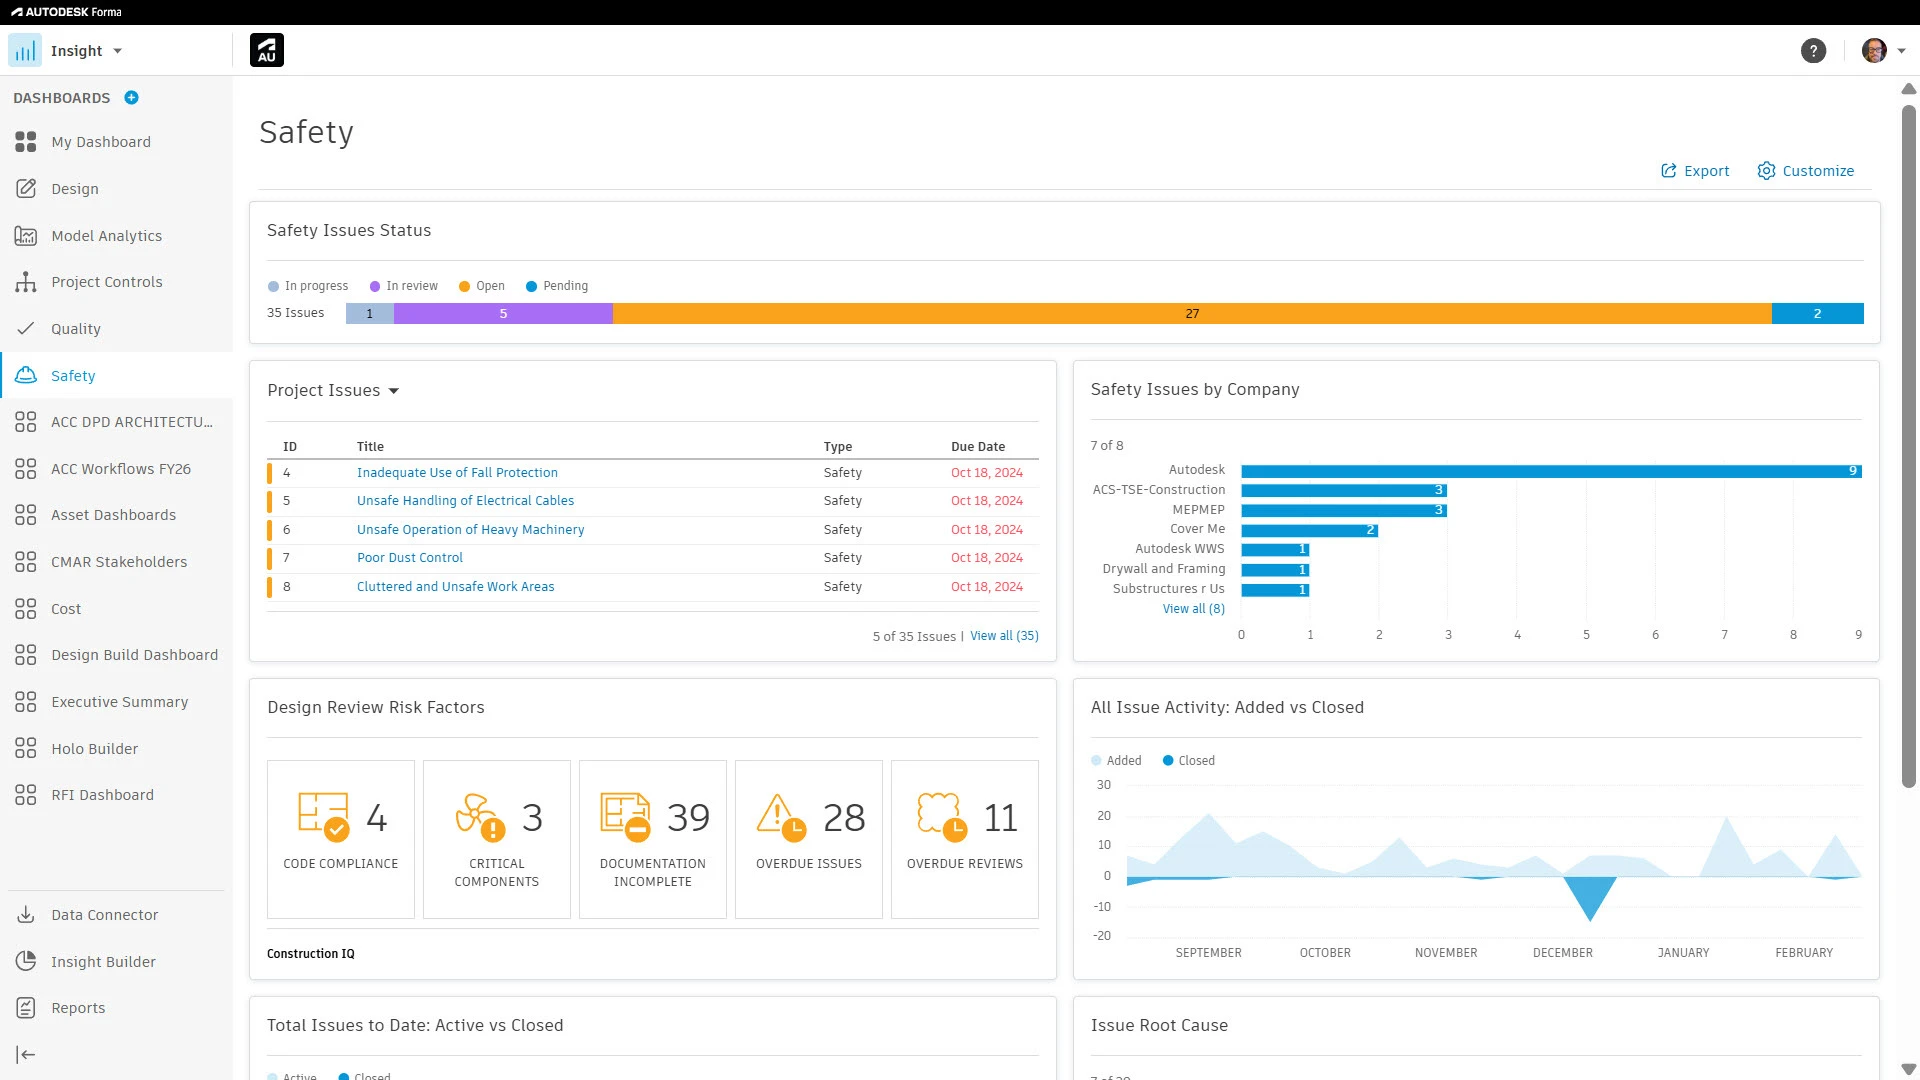
Task: Open Cluttered and Unsafe Work Areas issue
Action: (x=455, y=587)
